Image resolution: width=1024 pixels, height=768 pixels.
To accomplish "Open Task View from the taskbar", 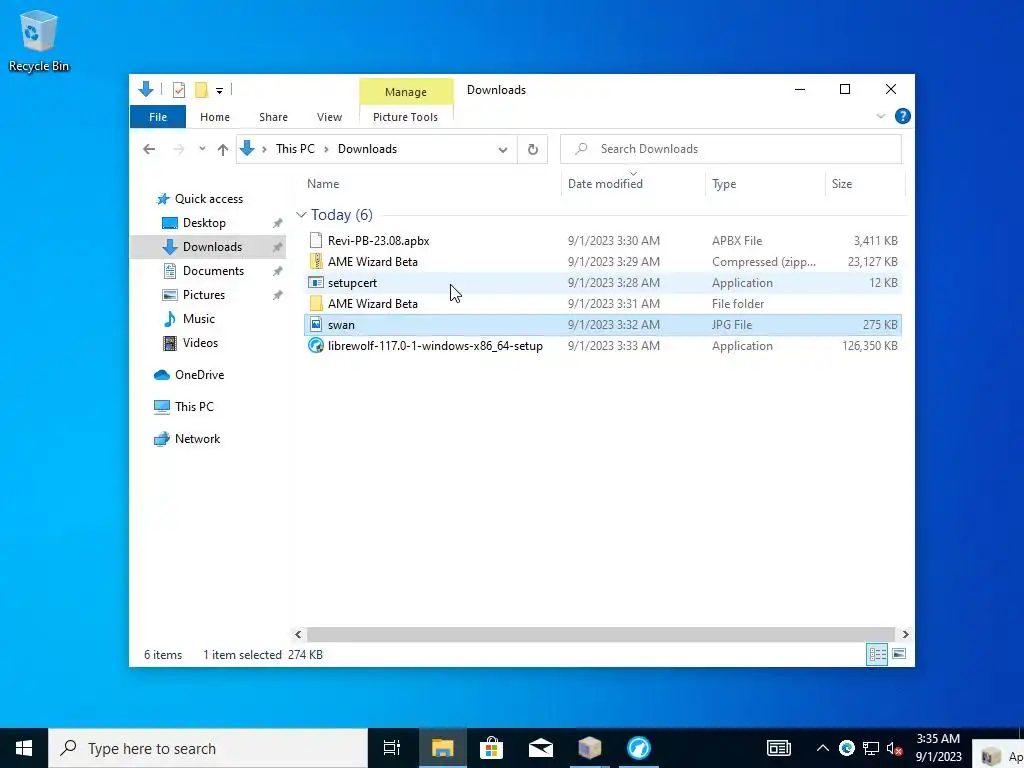I will tap(392, 748).
